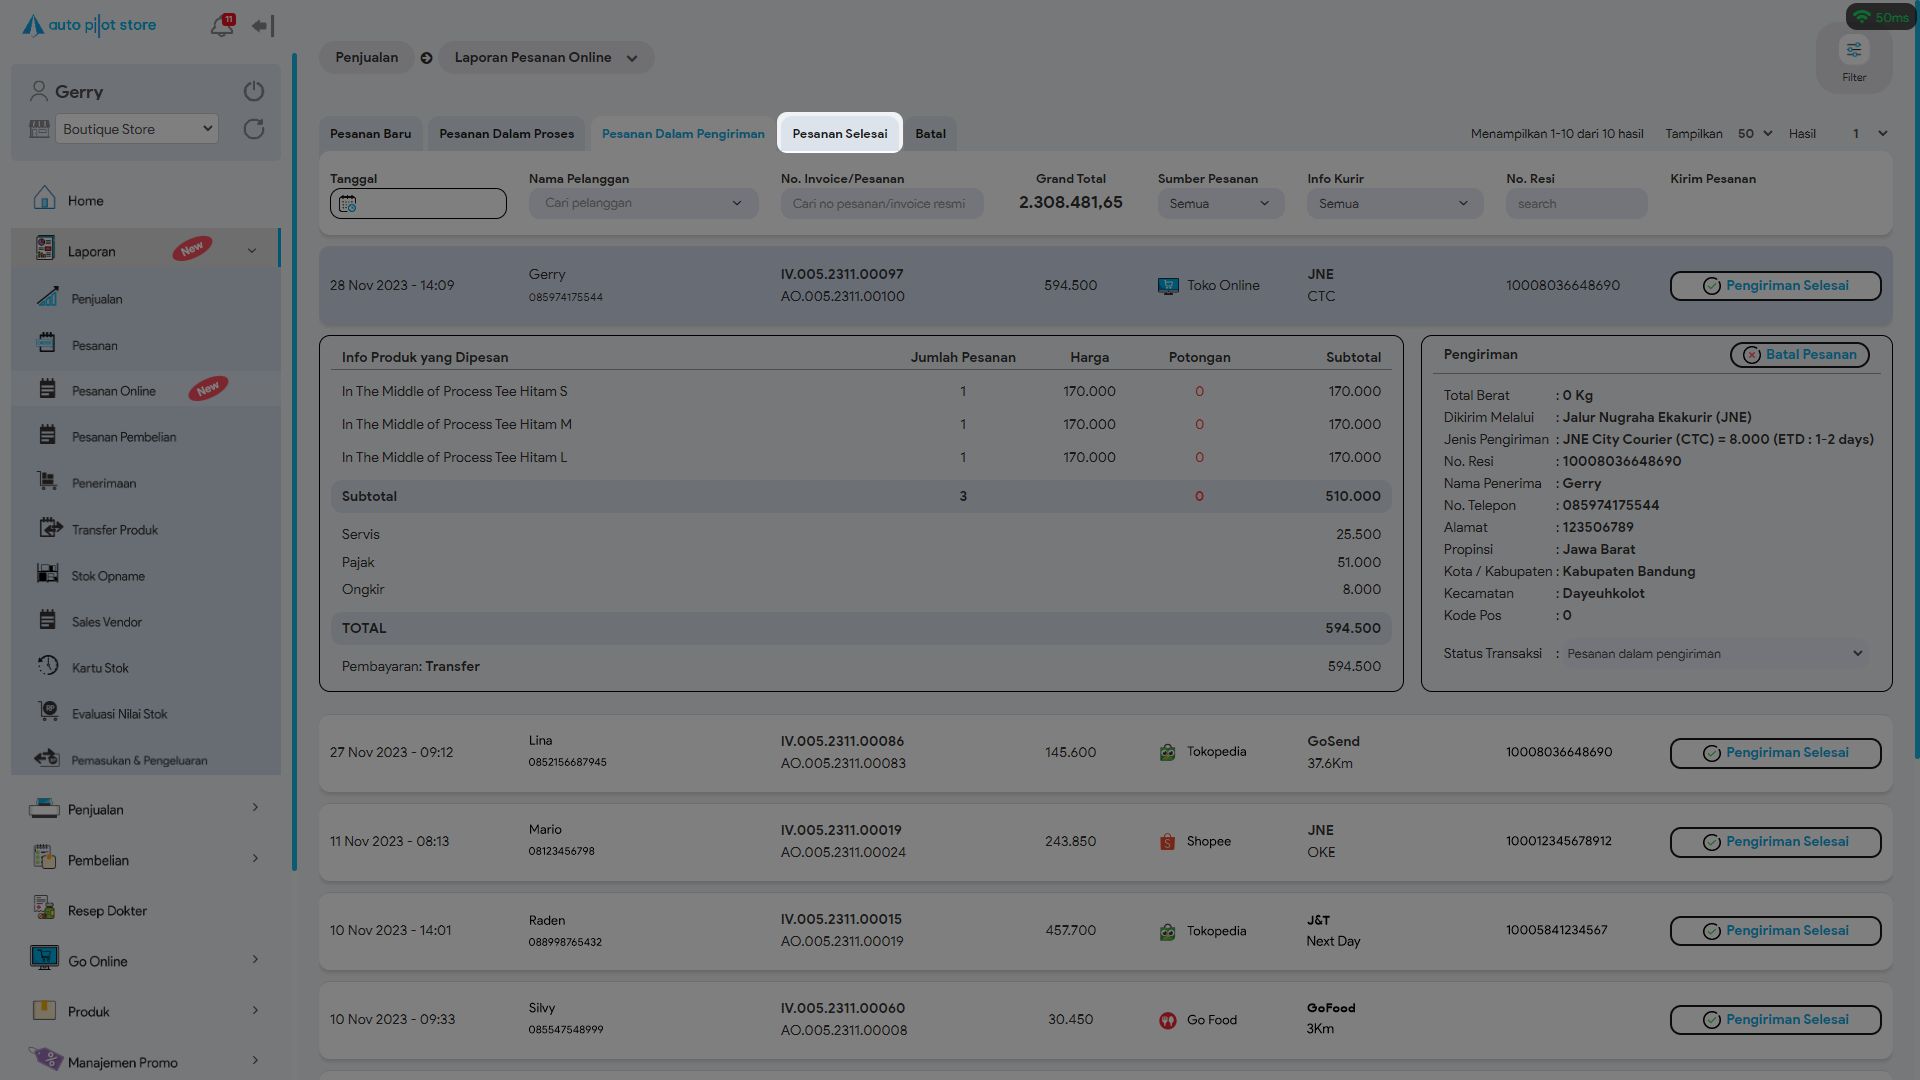This screenshot has height=1080, width=1920.
Task: Switch to Pesanan Selesai tab
Action: tap(839, 134)
